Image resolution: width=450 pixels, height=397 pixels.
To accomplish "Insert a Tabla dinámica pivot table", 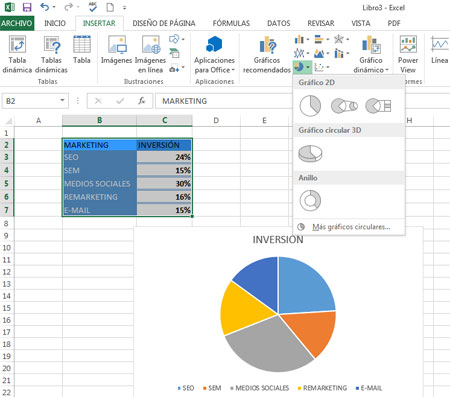I will coord(17,54).
